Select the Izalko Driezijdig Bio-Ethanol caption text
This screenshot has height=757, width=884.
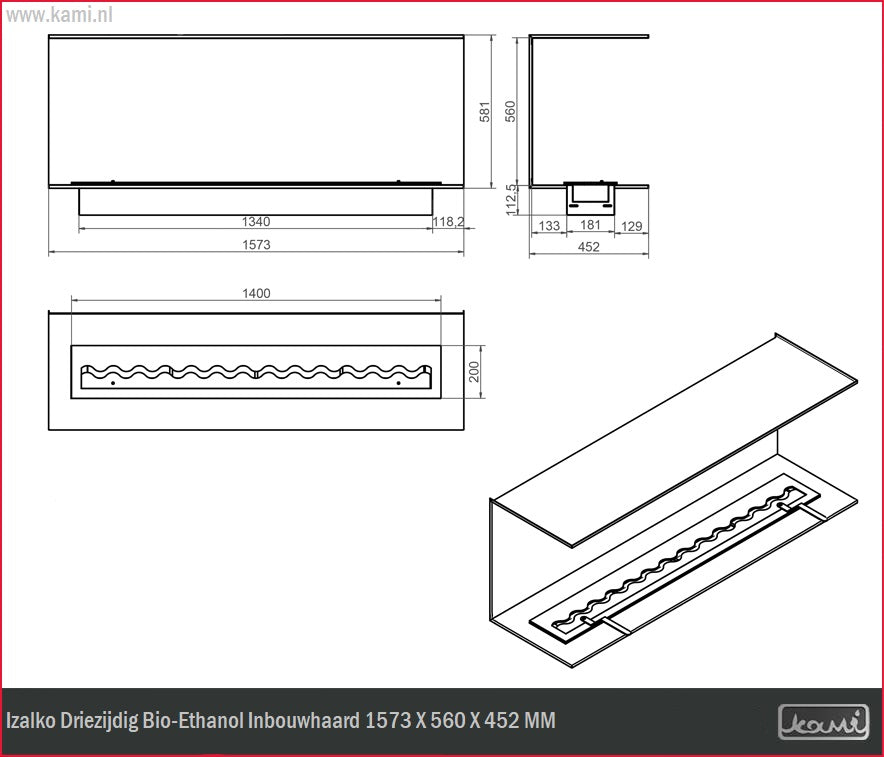[281, 721]
